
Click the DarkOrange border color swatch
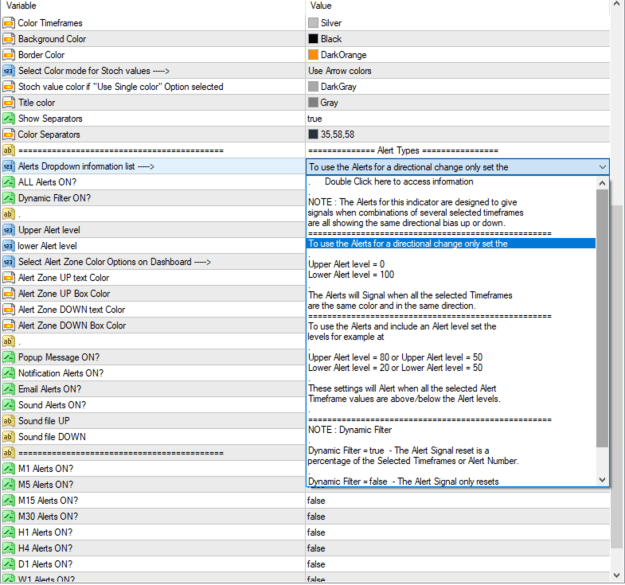[x=313, y=55]
